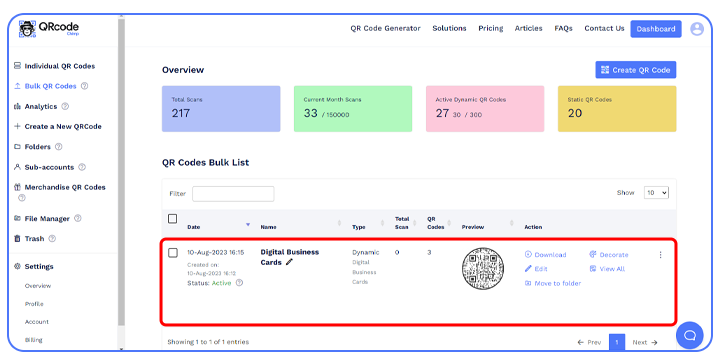Click the help icon next to Bulk QR Codes
This screenshot has height=364, width=720.
click(84, 86)
